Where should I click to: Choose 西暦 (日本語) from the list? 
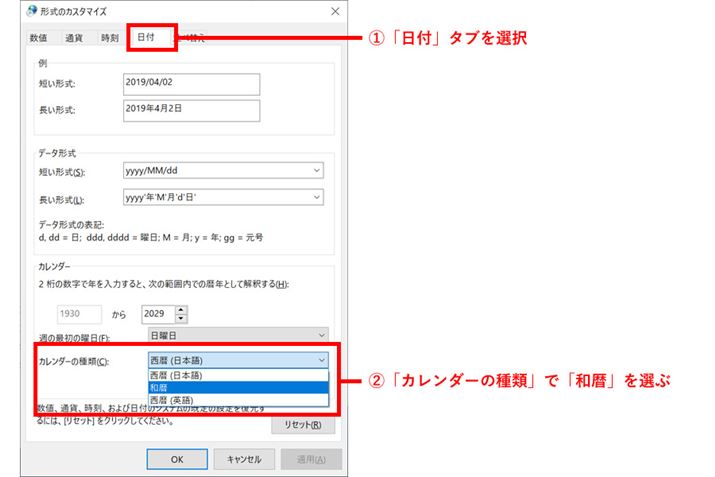(238, 375)
